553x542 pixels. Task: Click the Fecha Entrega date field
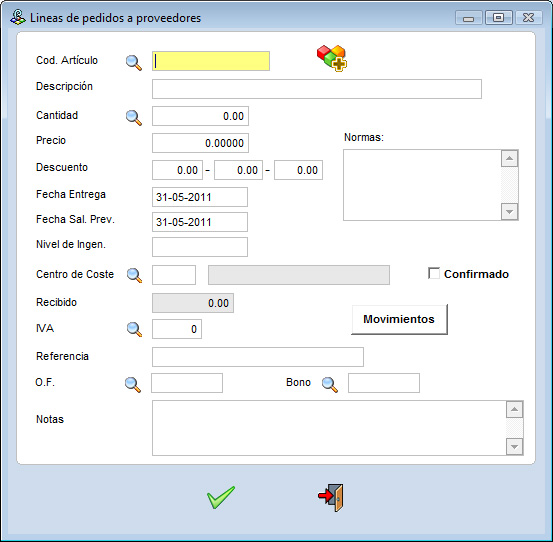tap(200, 197)
